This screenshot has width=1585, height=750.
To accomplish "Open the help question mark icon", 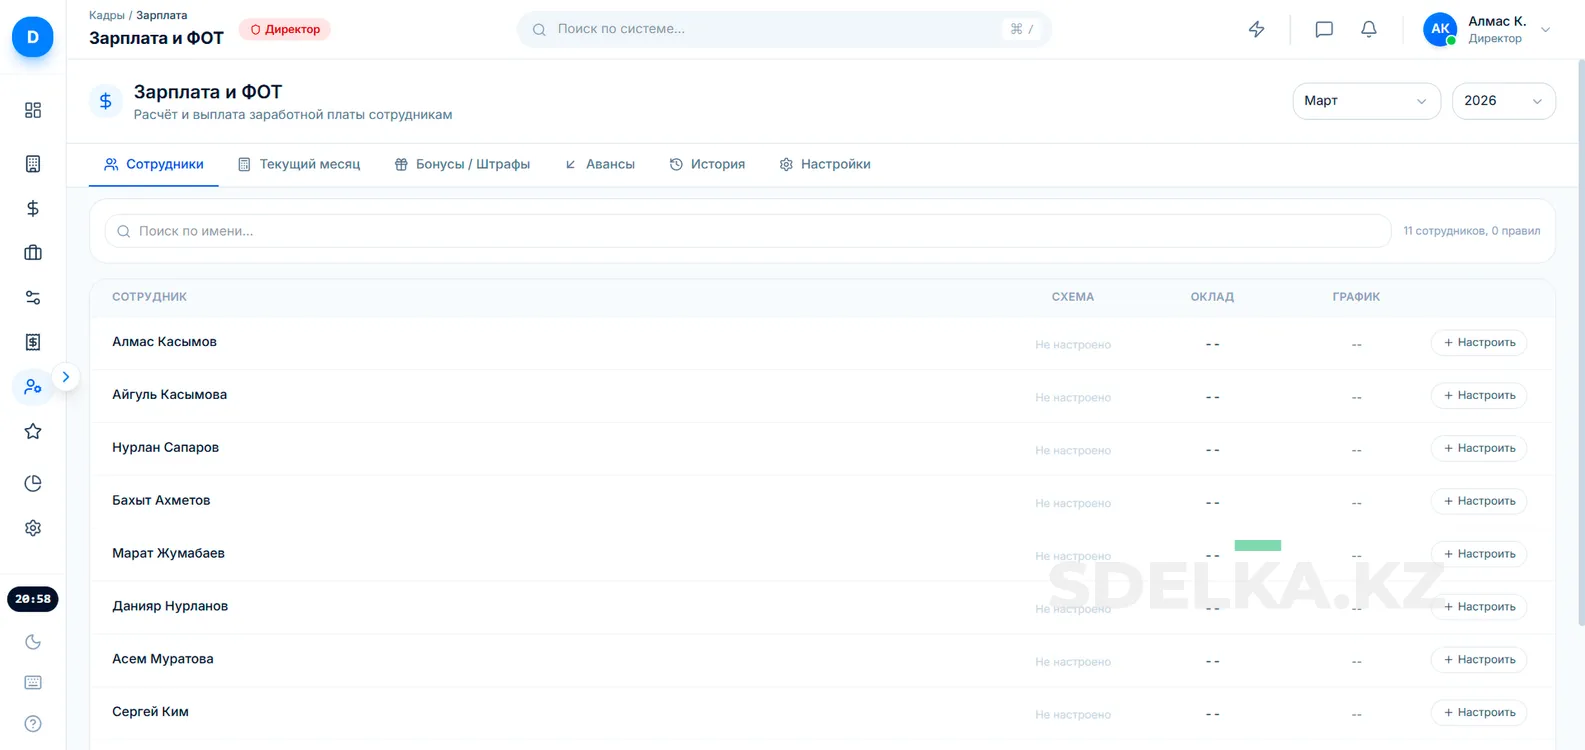I will pyautogui.click(x=33, y=724).
